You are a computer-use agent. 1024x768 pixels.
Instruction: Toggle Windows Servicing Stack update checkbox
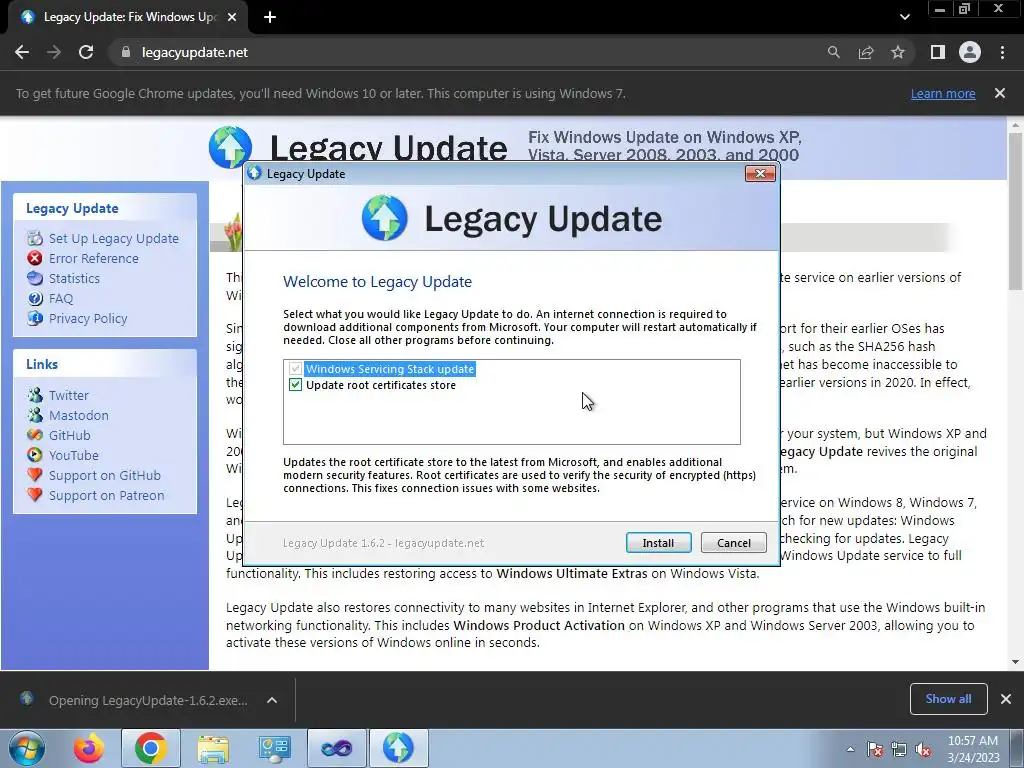295,369
